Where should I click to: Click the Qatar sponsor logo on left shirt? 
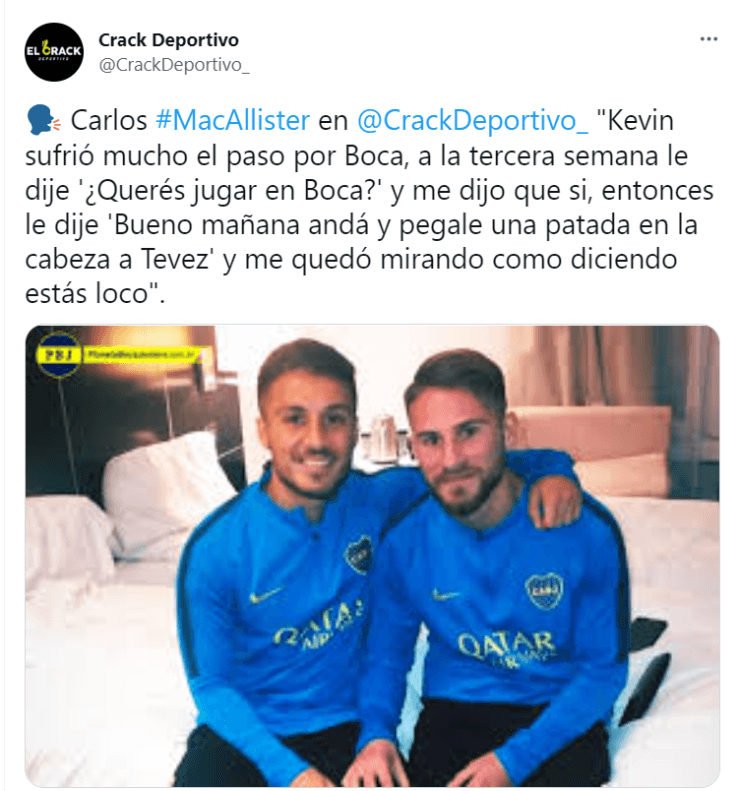point(320,624)
